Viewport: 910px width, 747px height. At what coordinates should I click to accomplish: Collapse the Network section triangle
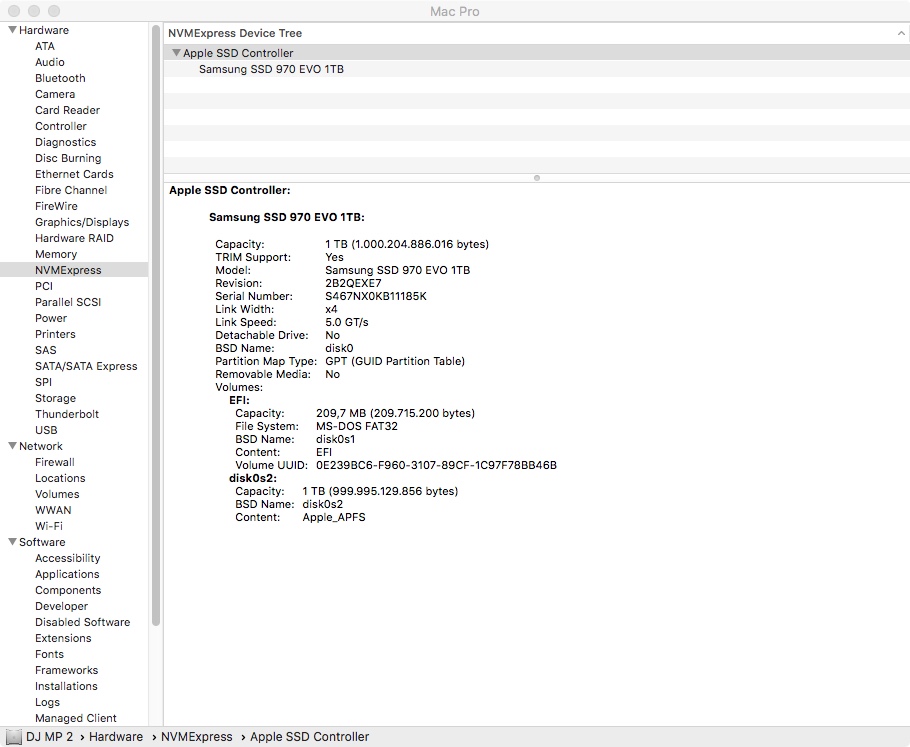click(x=12, y=446)
